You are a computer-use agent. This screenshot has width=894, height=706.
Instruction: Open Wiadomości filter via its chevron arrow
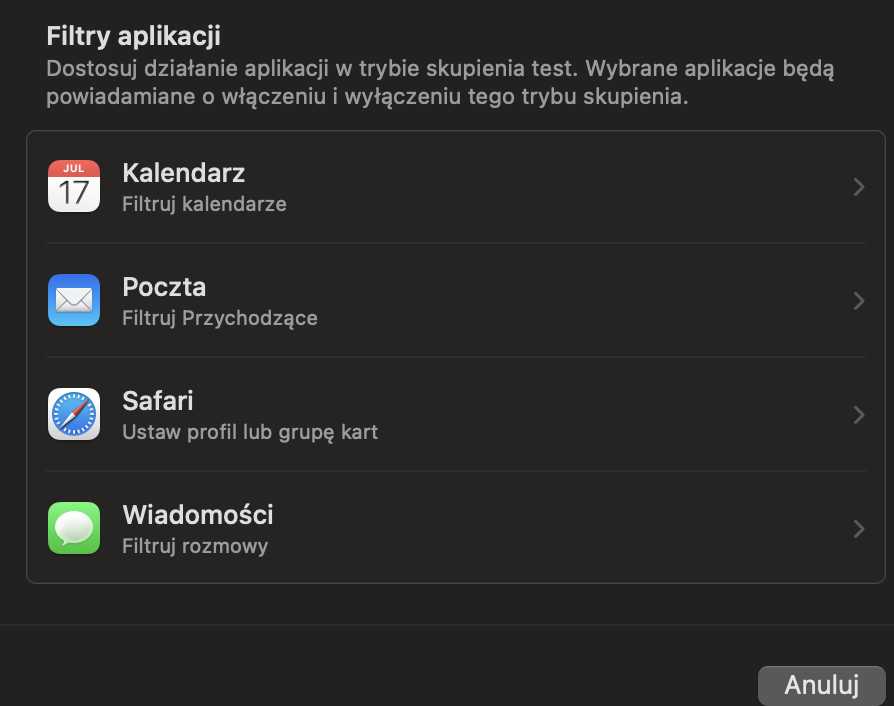coord(858,529)
